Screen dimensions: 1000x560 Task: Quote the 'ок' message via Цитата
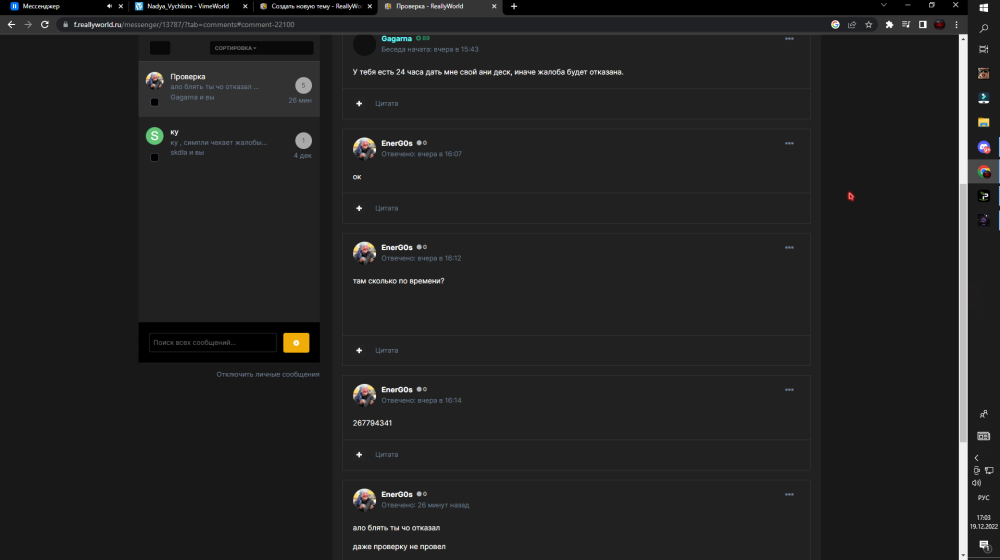(x=386, y=208)
